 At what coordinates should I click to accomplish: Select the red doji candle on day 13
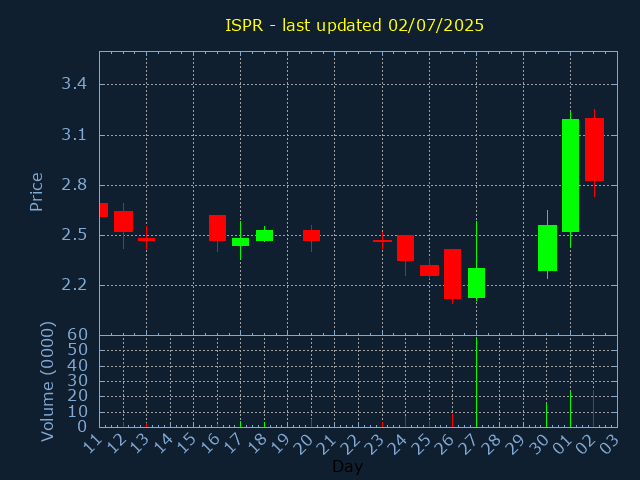(147, 239)
